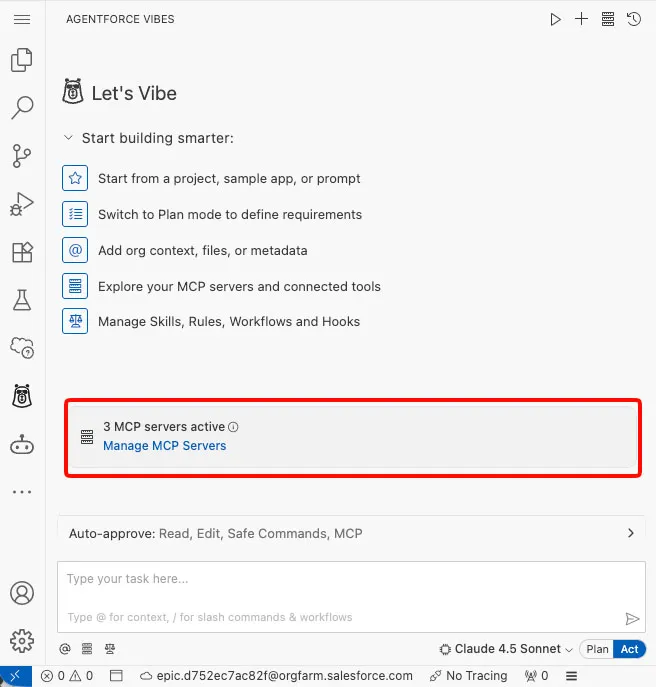Open the Salesforce org browser cloud icon
The width and height of the screenshot is (656, 687).
pos(22,348)
